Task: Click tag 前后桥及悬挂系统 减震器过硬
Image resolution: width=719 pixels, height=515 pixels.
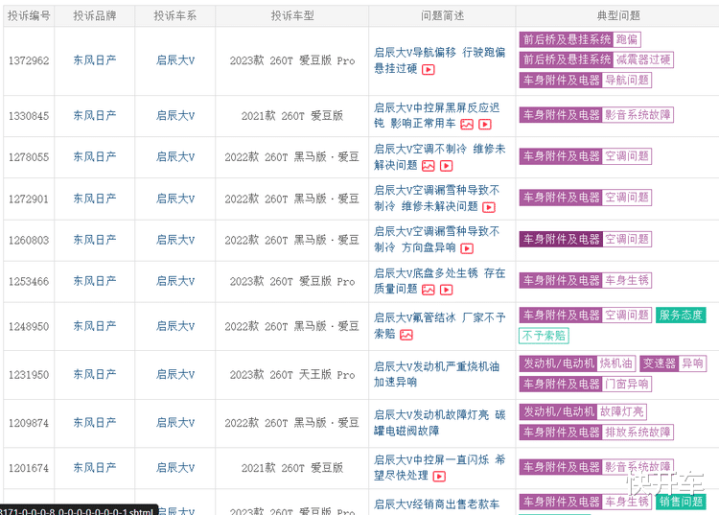Action: [596, 60]
